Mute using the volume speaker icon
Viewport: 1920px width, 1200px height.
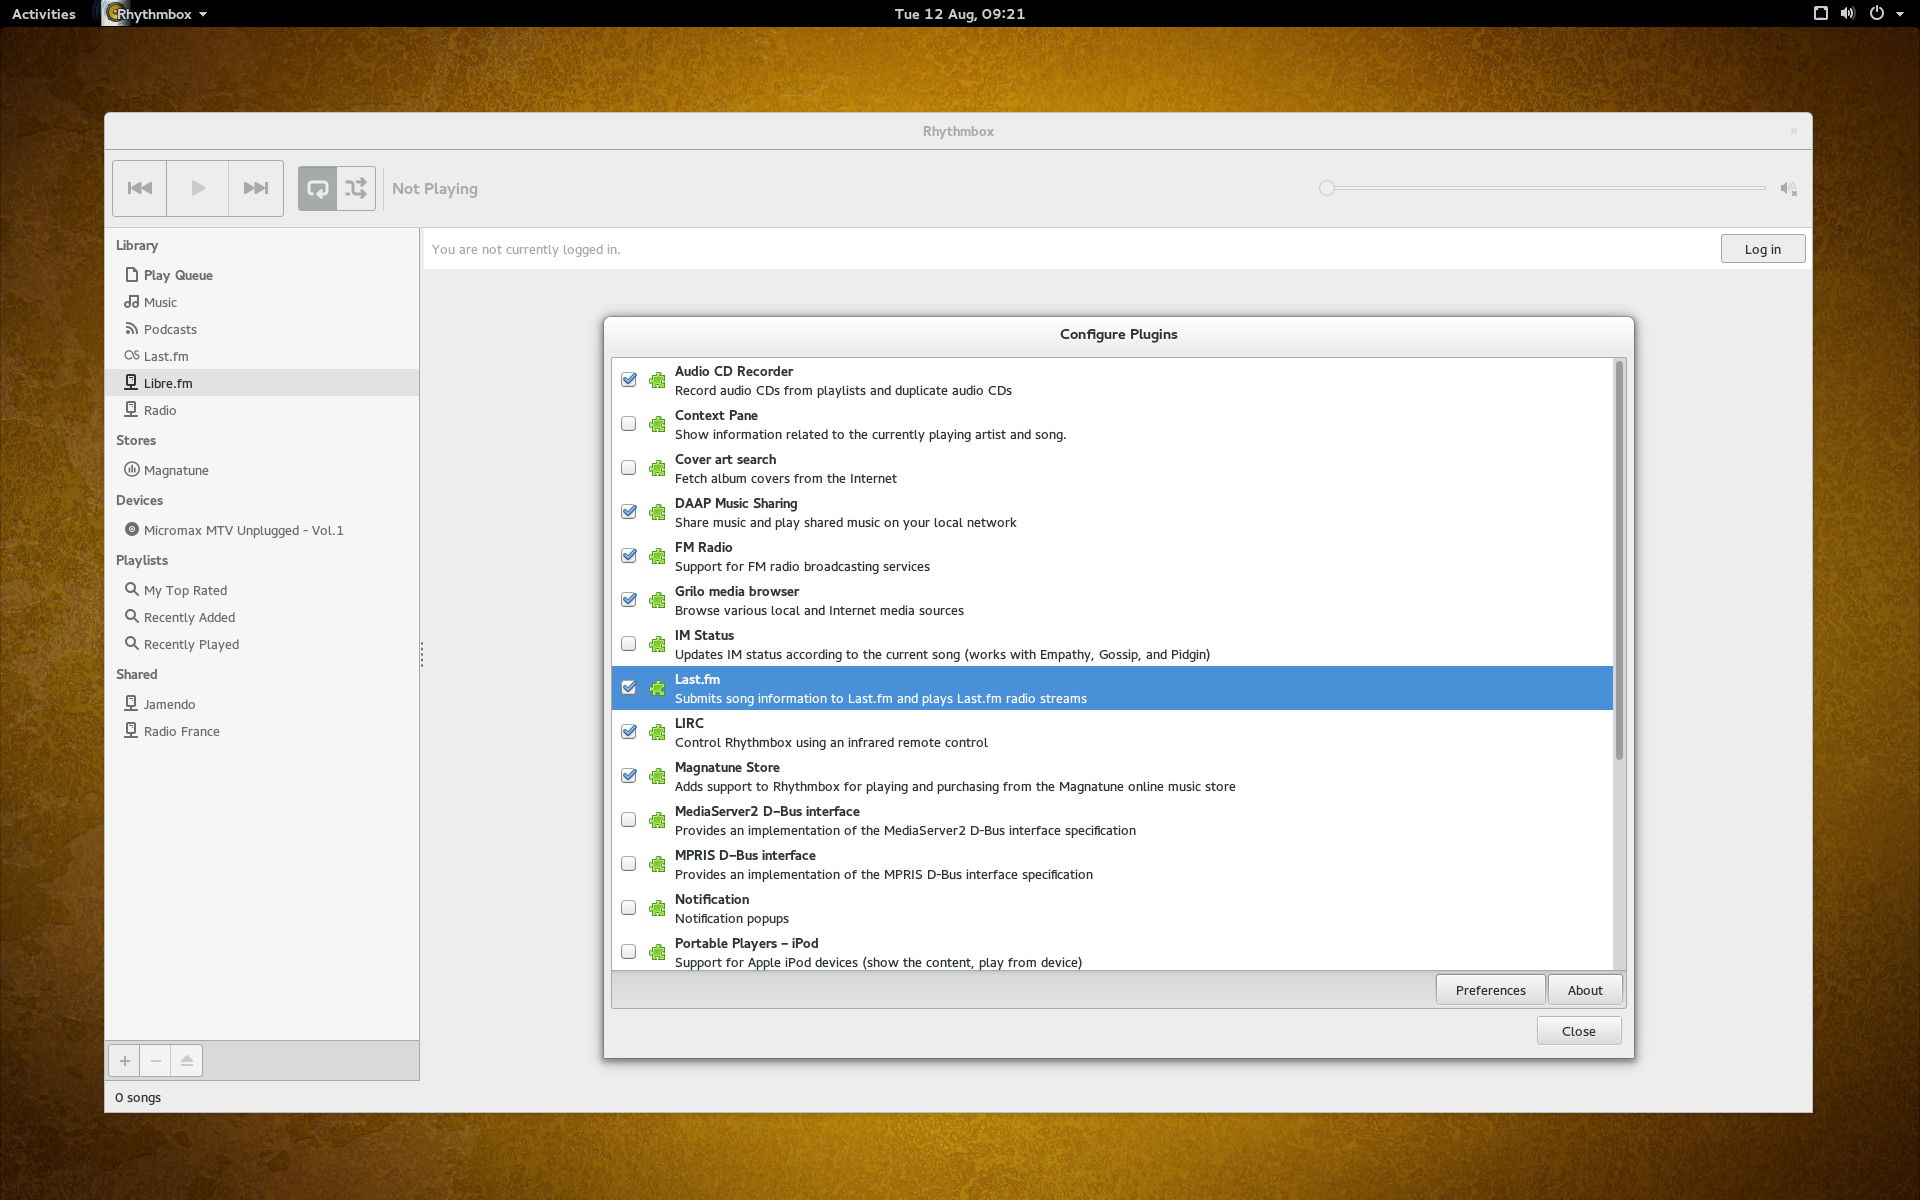[1788, 188]
